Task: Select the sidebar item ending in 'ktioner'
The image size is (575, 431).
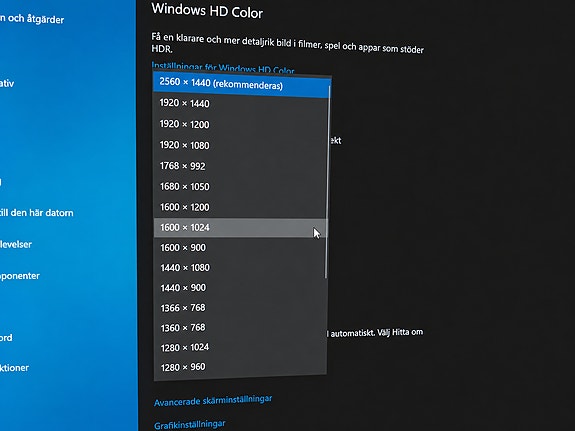Action: point(14,368)
